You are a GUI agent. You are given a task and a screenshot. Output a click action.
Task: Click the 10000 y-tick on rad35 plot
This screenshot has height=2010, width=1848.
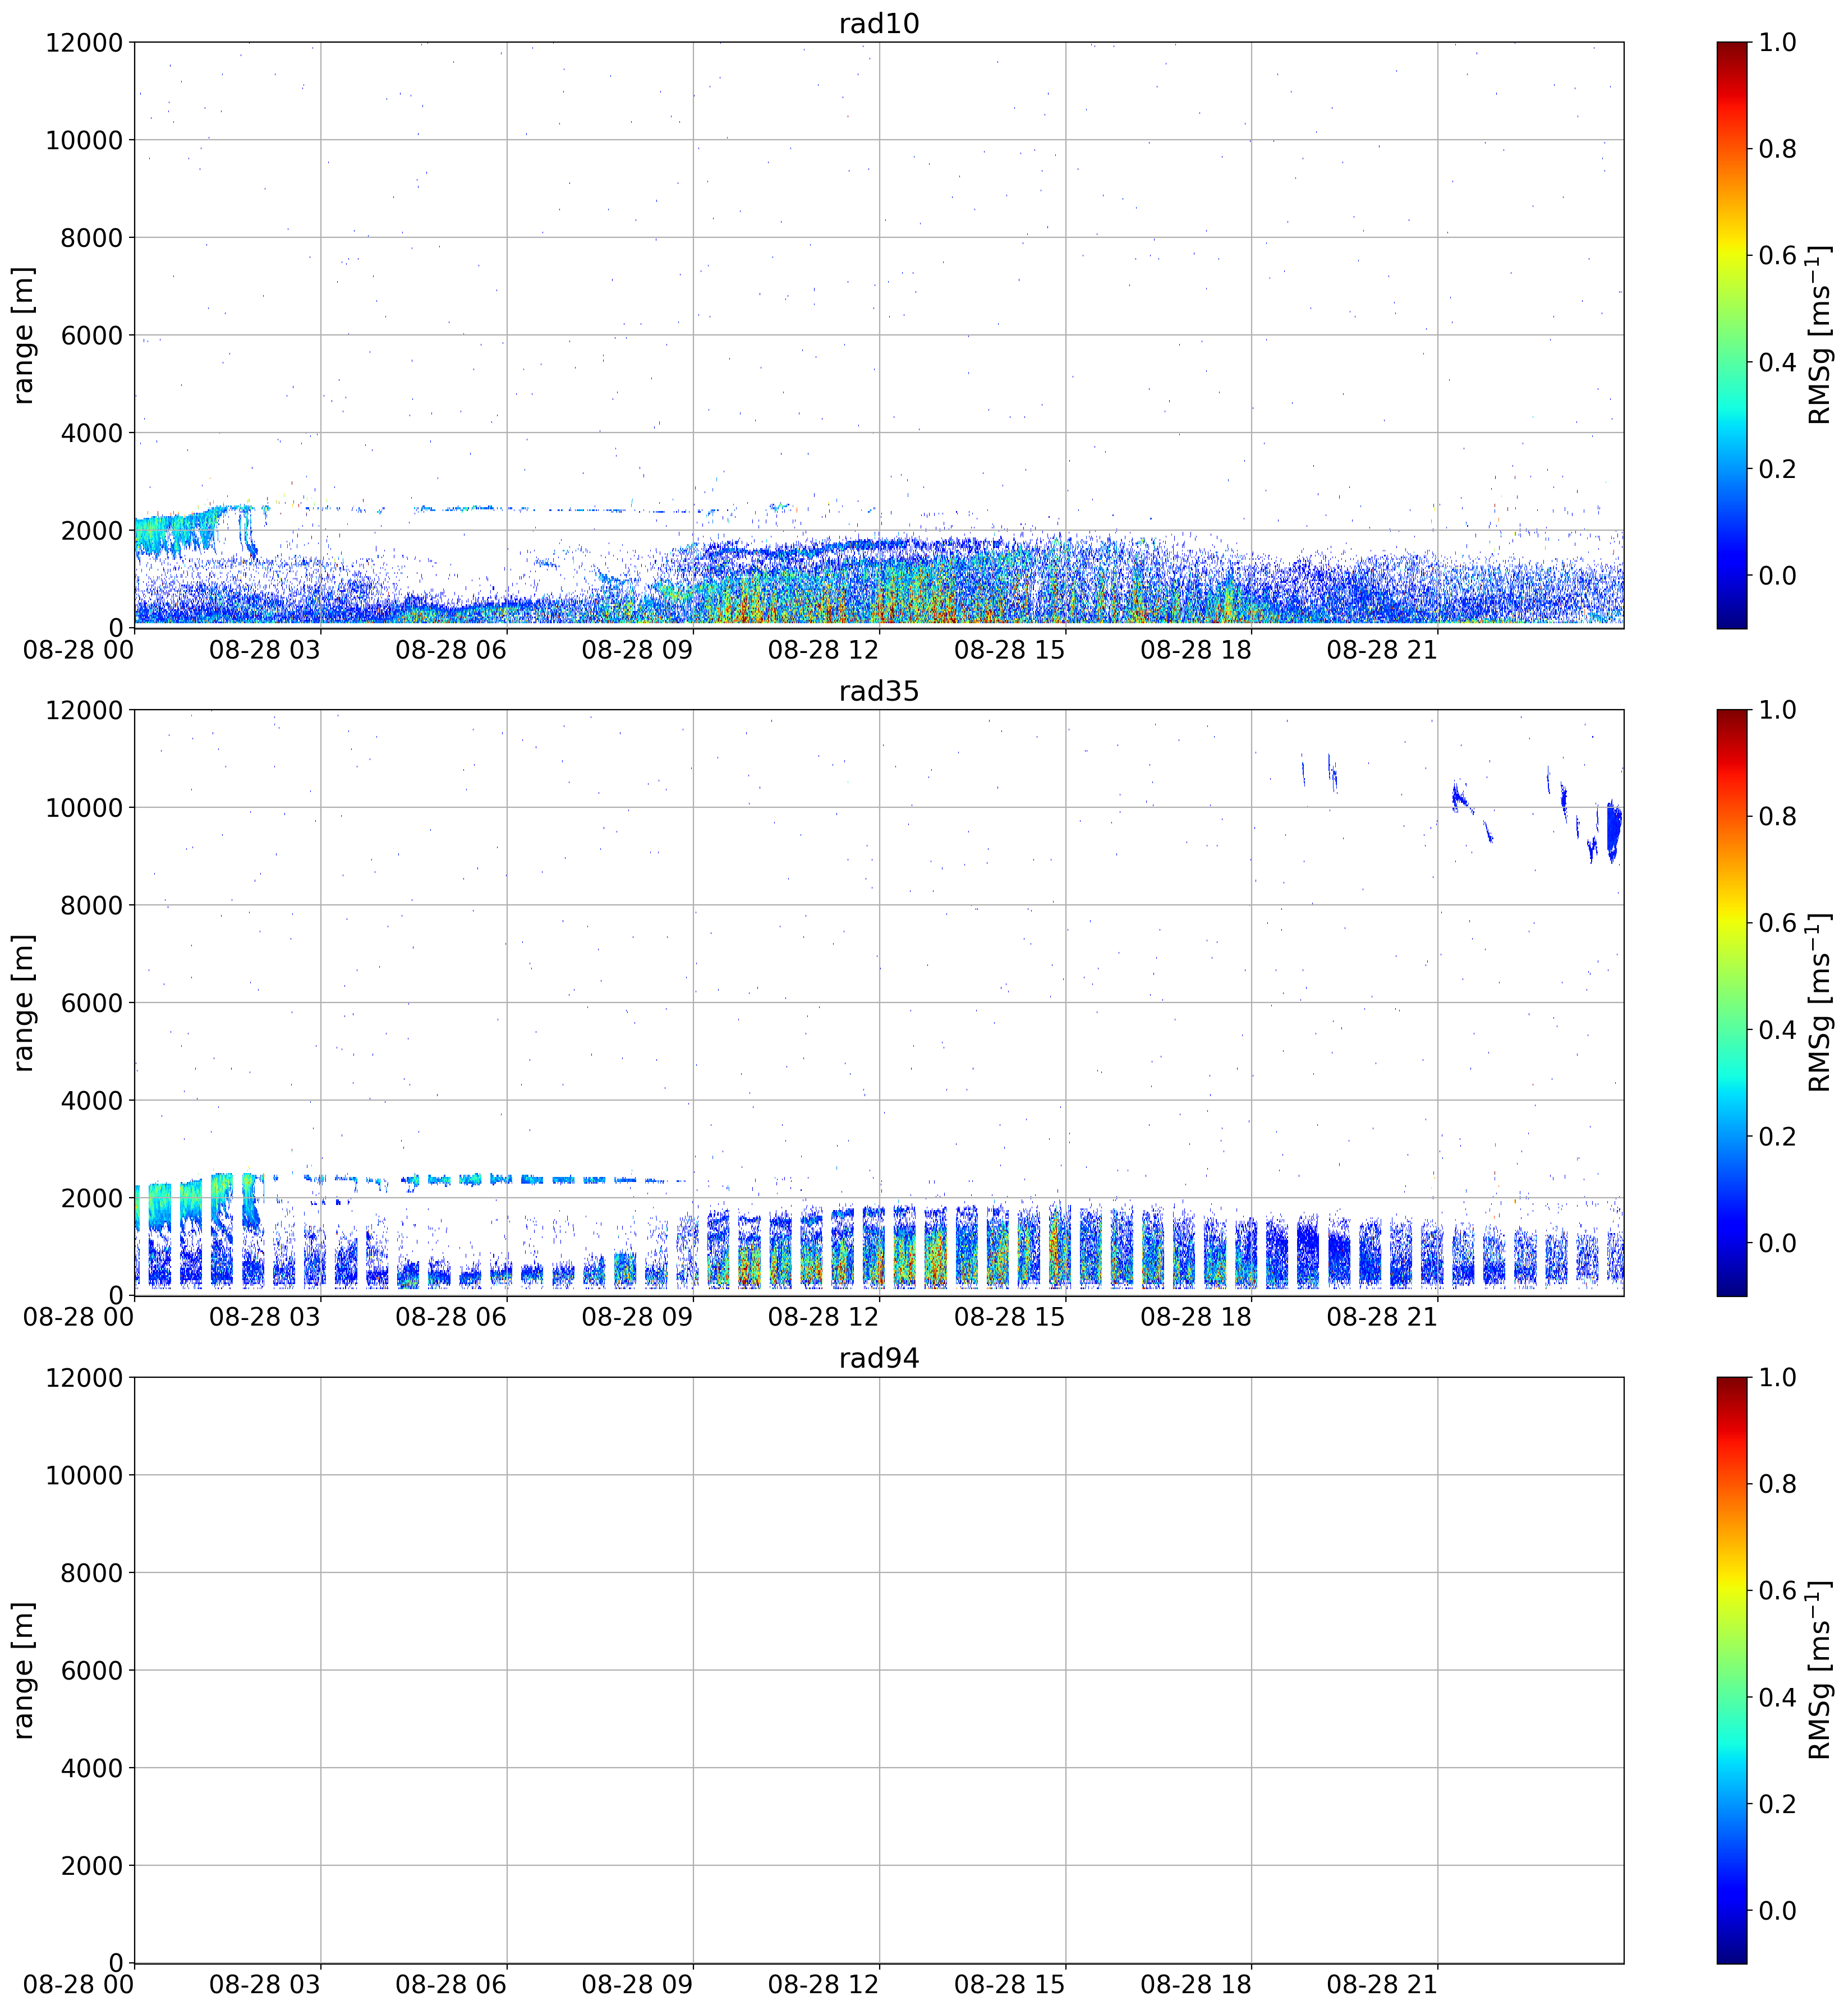[x=84, y=807]
